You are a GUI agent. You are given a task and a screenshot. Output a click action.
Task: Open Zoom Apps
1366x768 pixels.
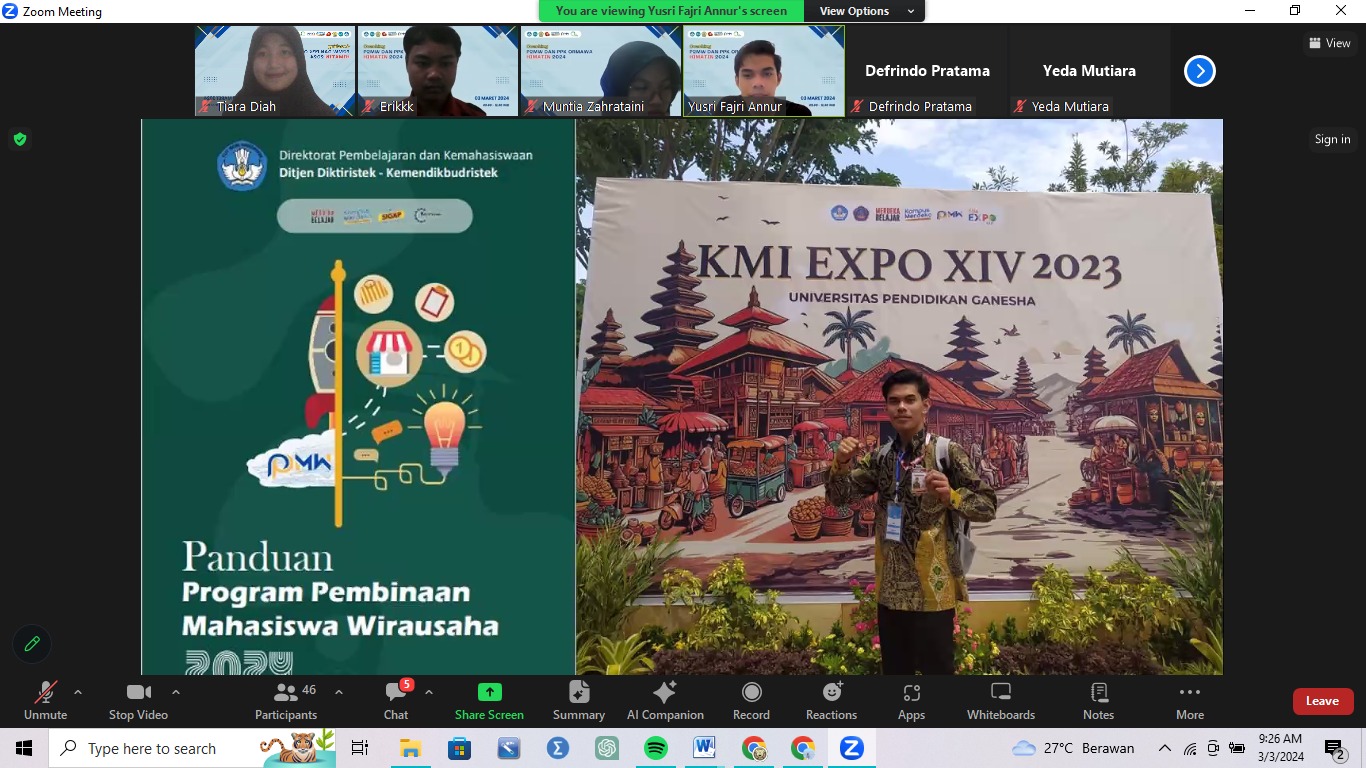[x=911, y=700]
